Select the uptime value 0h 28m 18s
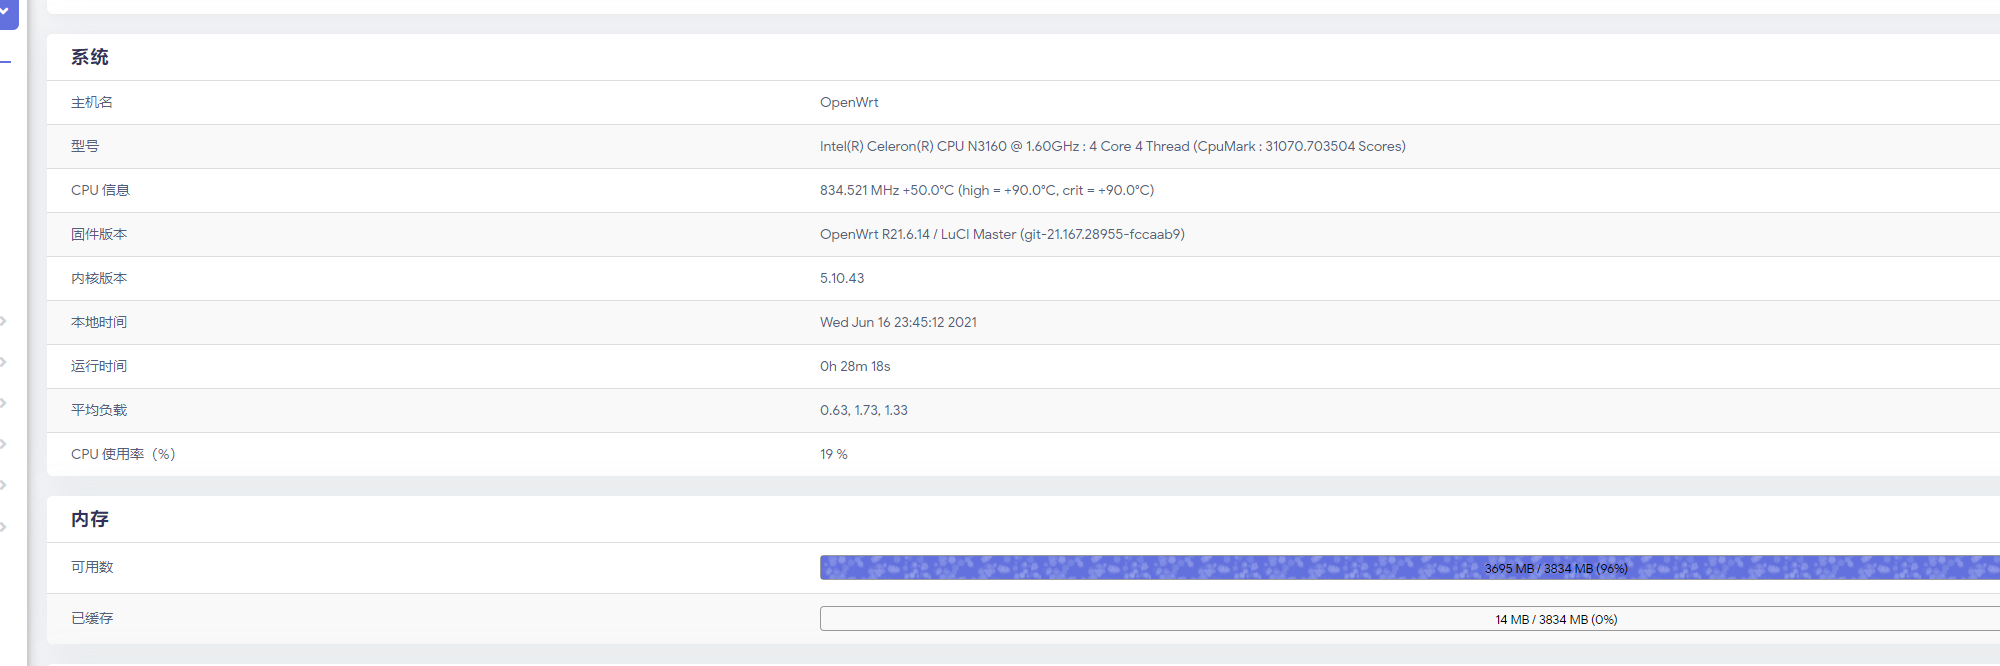 [855, 366]
